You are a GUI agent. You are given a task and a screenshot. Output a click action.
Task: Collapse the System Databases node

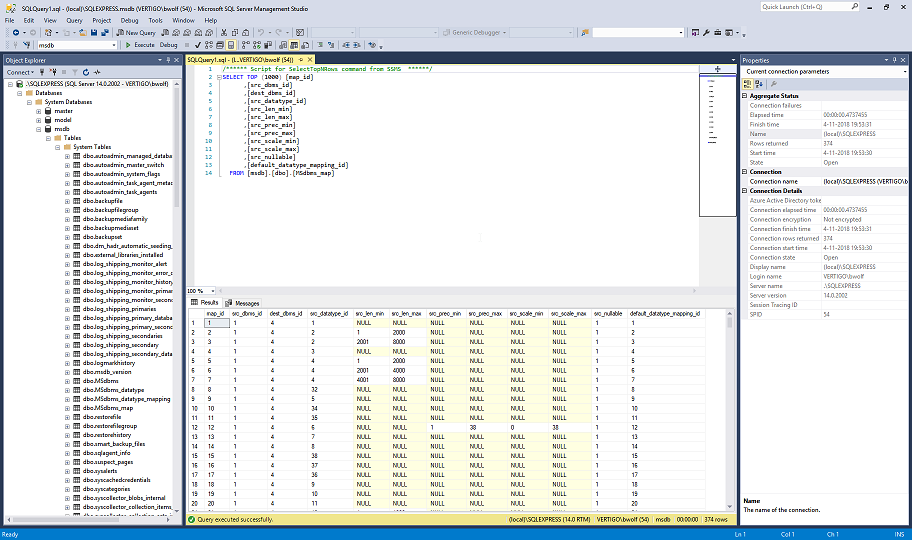coord(29,102)
